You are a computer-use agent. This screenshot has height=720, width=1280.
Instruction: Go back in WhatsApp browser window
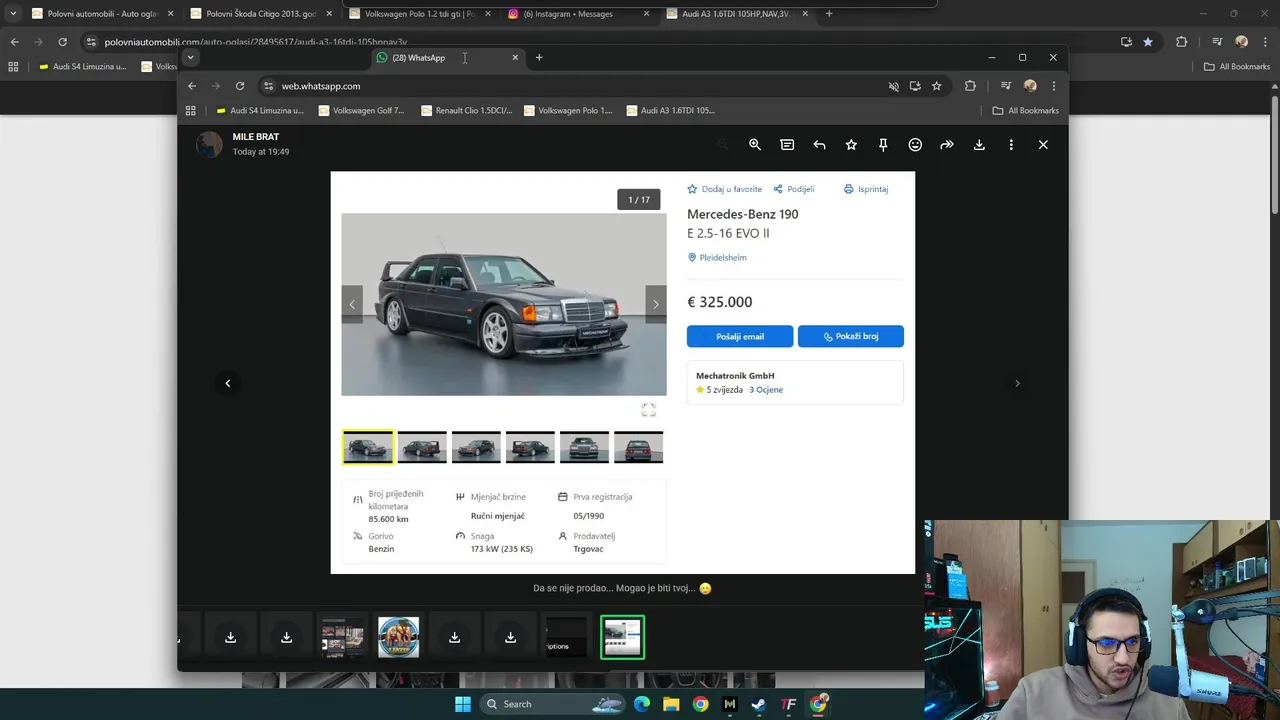click(x=192, y=86)
